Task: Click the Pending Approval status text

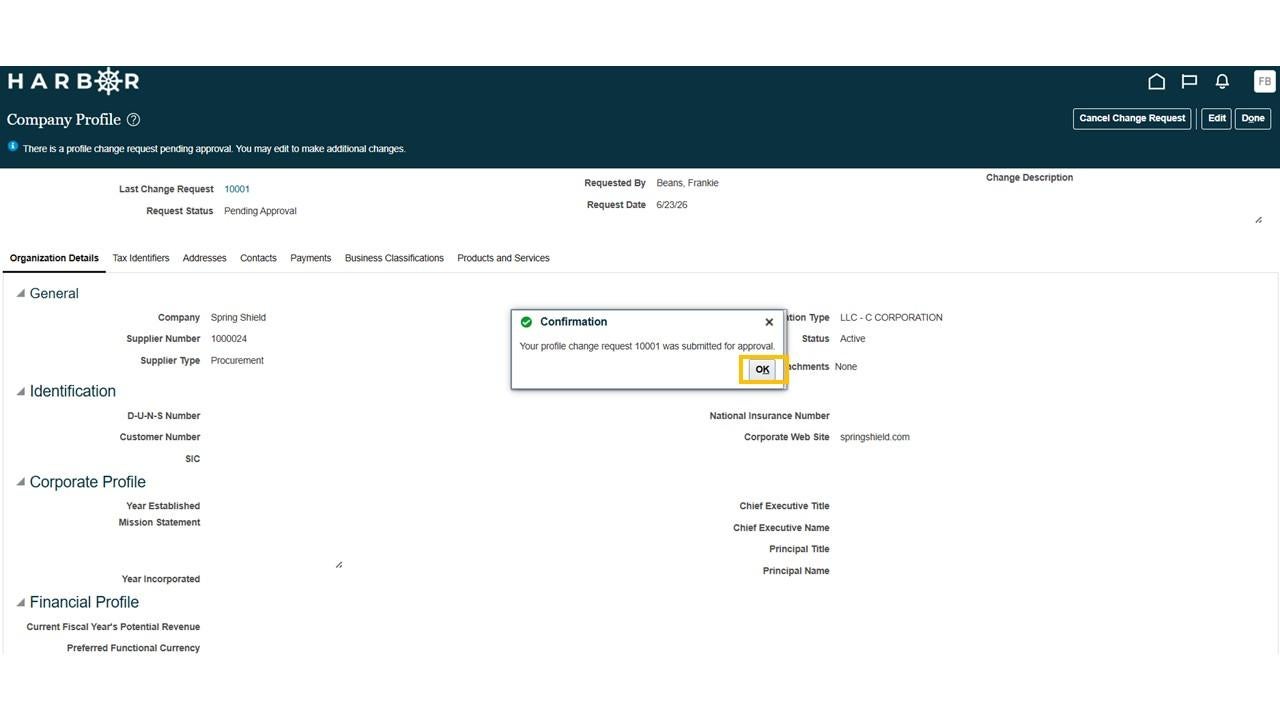Action: pyautogui.click(x=260, y=211)
